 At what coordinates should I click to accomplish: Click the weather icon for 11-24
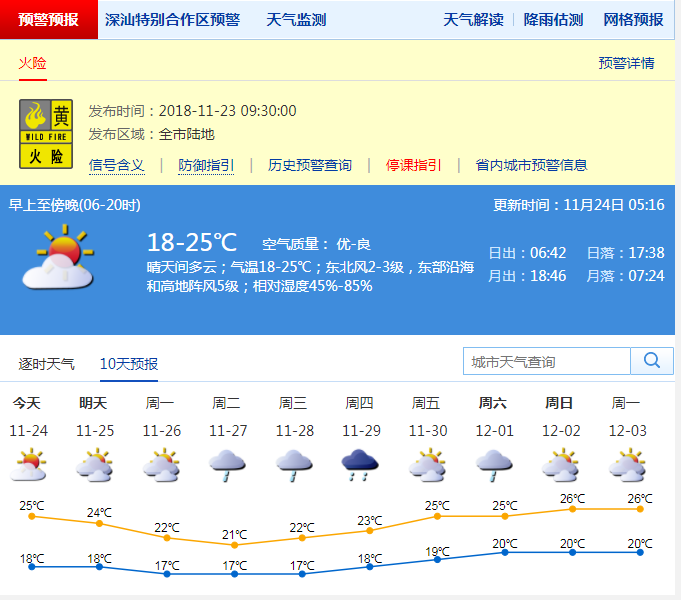coord(27,465)
